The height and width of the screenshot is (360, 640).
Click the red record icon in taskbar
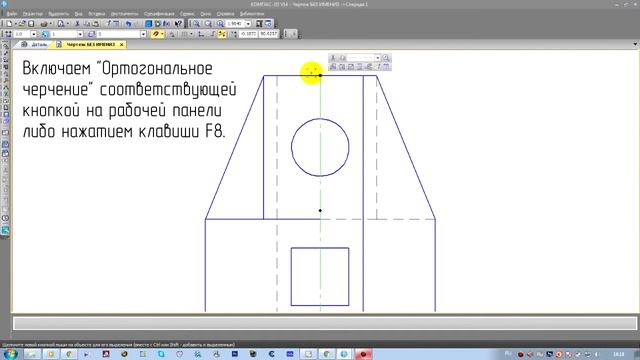[363, 354]
